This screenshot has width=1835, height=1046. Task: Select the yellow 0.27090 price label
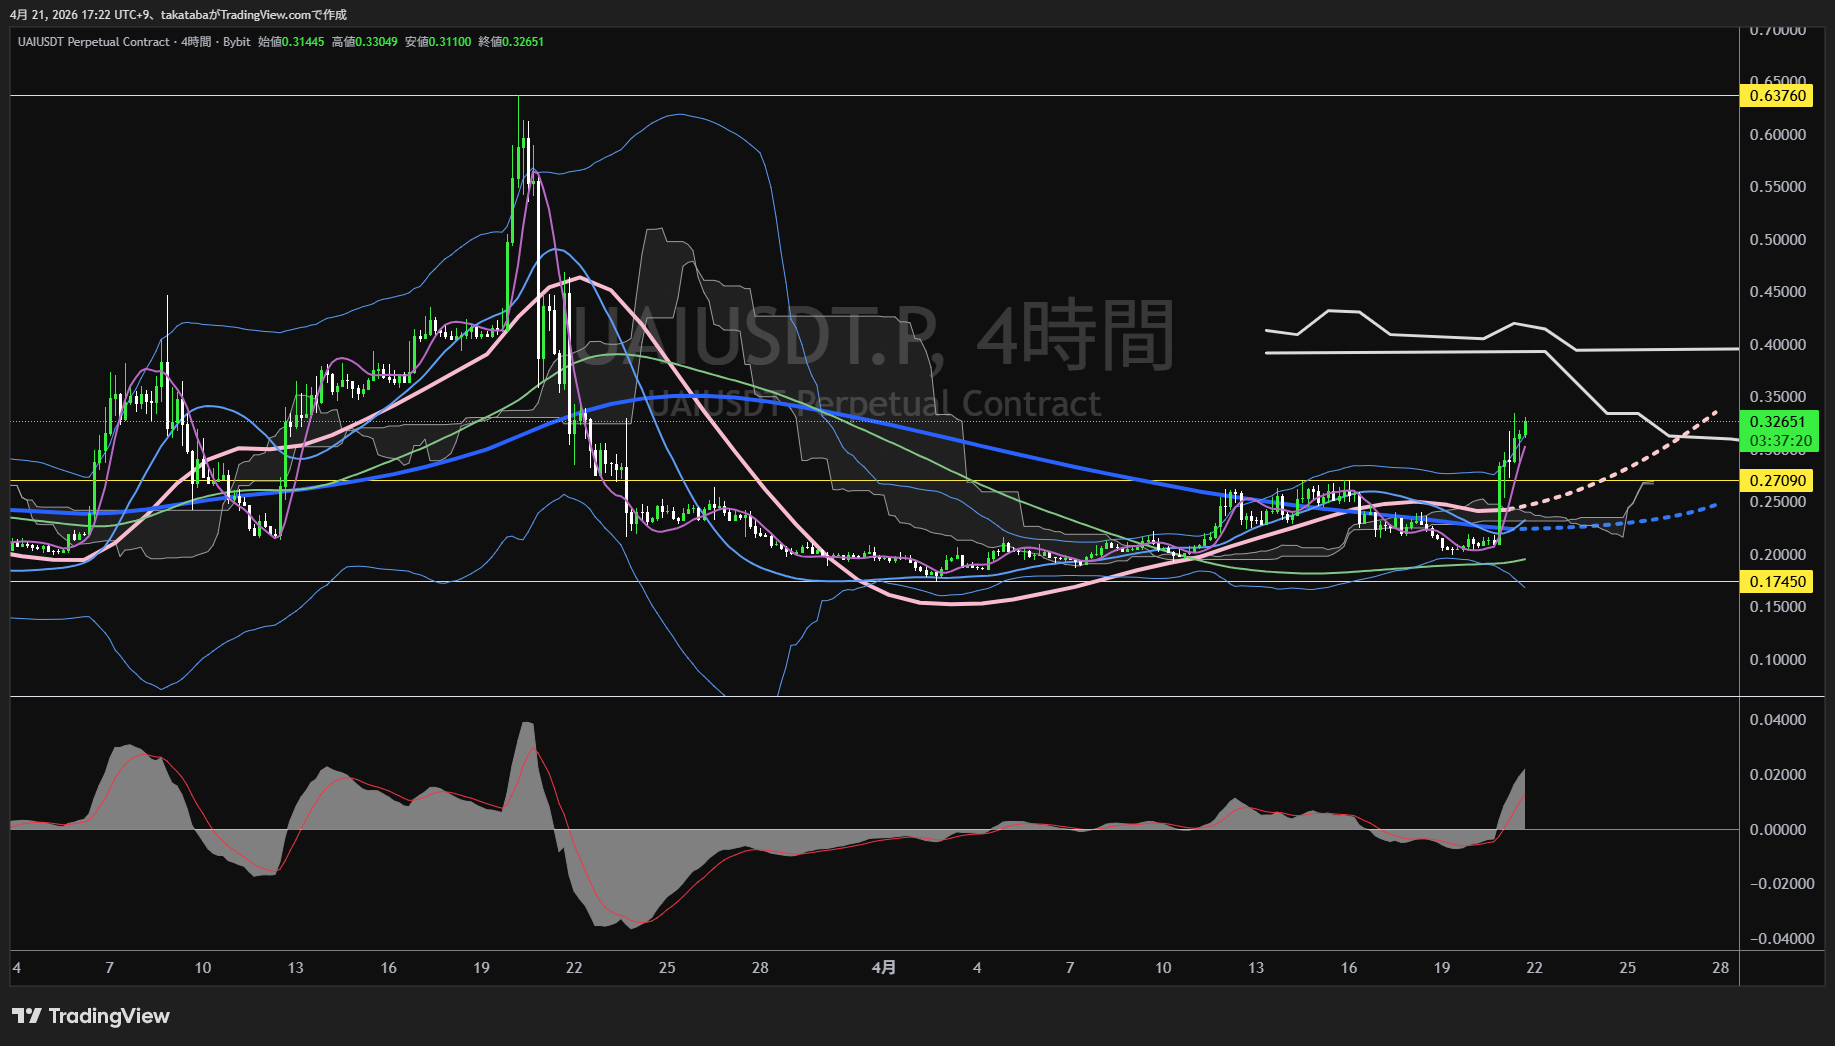pyautogui.click(x=1777, y=481)
